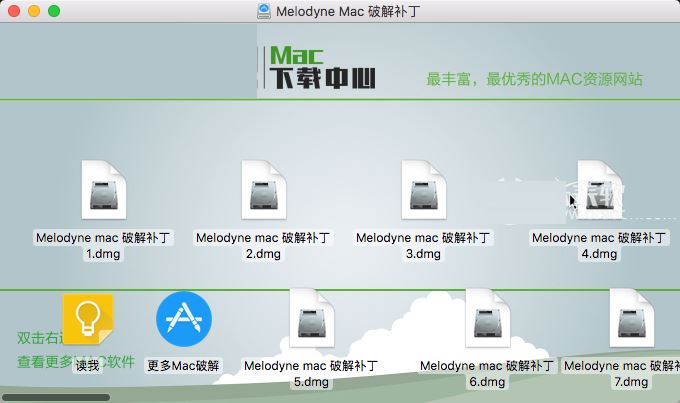Click the file name label of 1.dmg
This screenshot has width=680, height=403.
103,246
